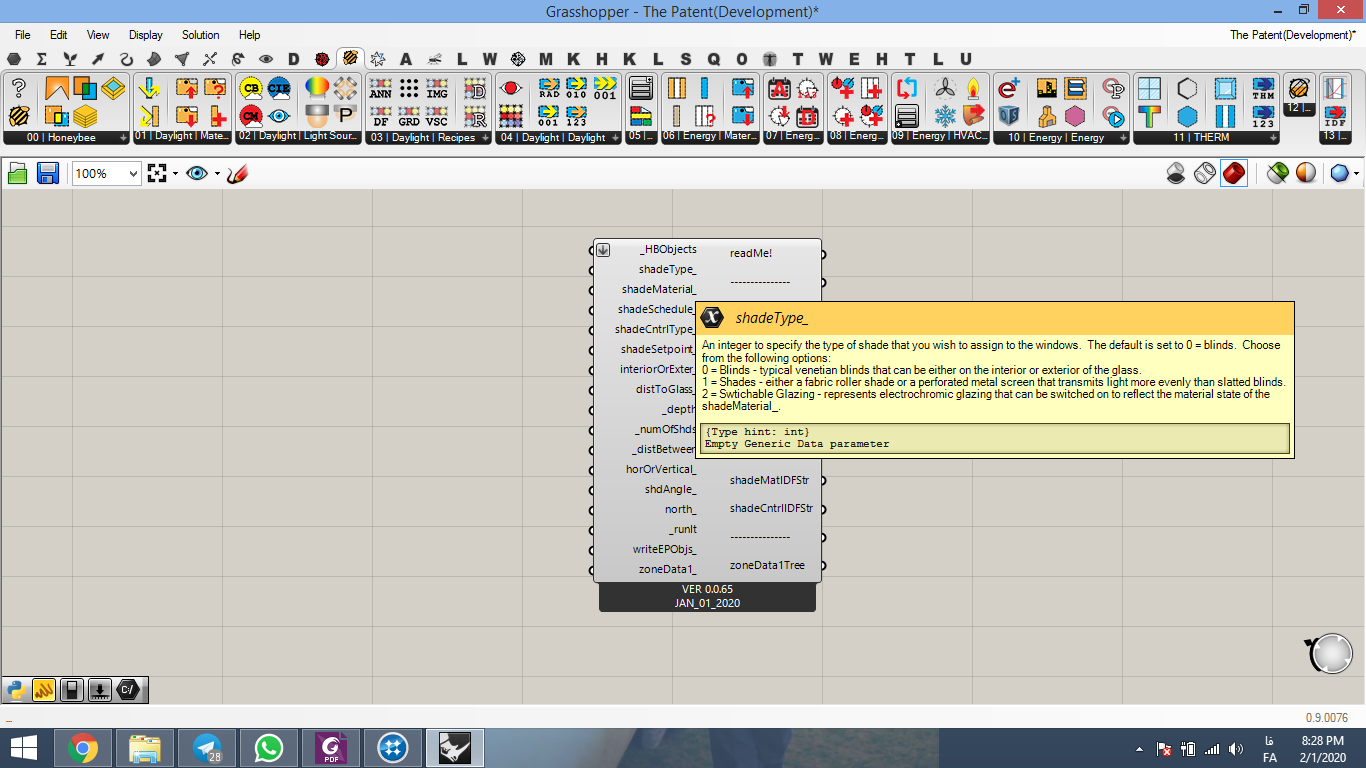This screenshot has height=768, width=1366.
Task: Open the Solution menu
Action: 200,35
